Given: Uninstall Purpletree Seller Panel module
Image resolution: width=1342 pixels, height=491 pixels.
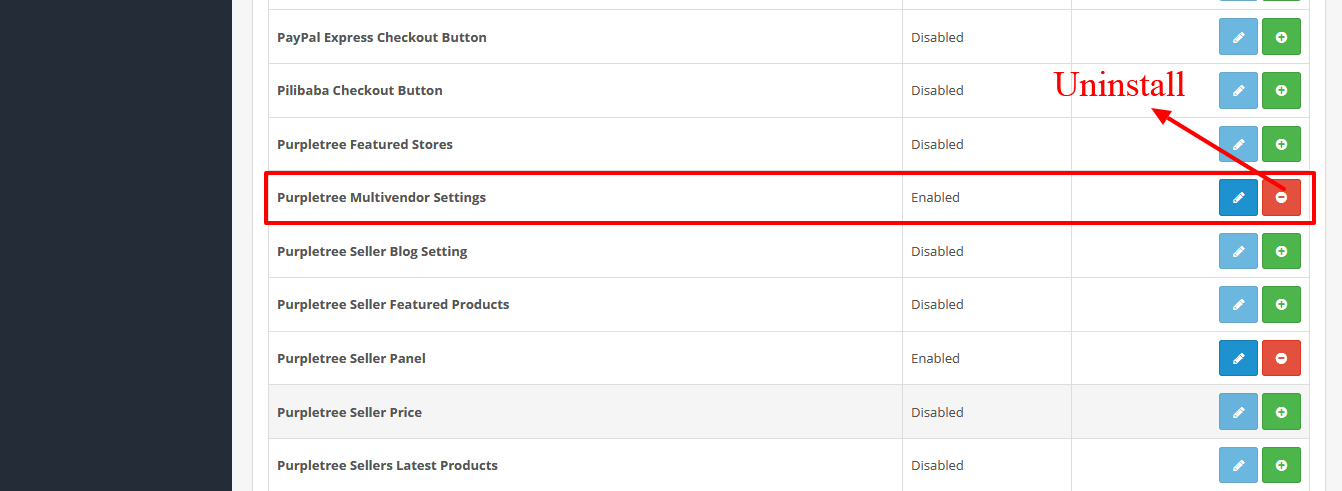Looking at the screenshot, I should [x=1281, y=358].
